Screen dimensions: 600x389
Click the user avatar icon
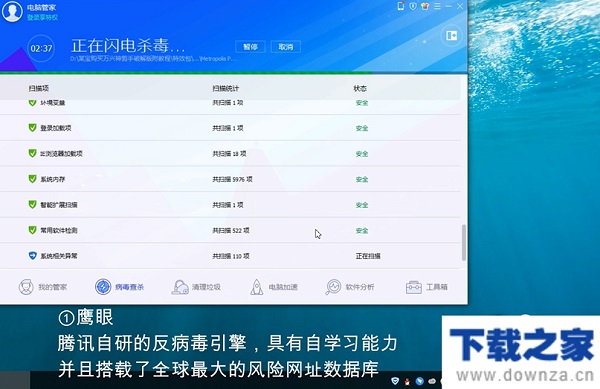click(x=12, y=11)
